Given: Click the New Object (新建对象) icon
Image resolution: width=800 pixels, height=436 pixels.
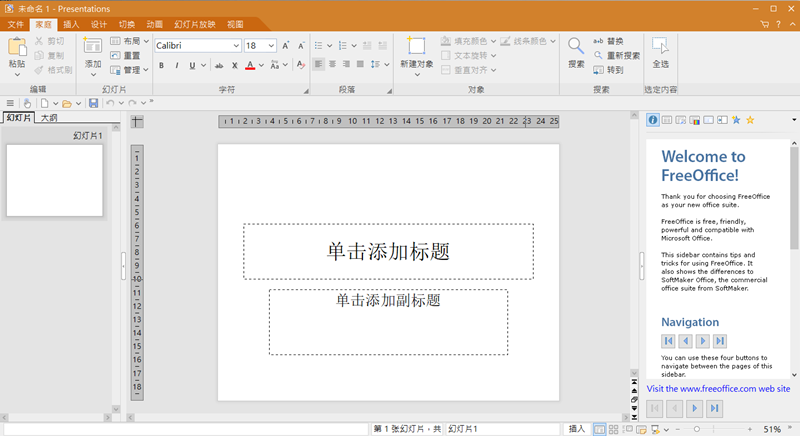Looking at the screenshot, I should tap(417, 46).
